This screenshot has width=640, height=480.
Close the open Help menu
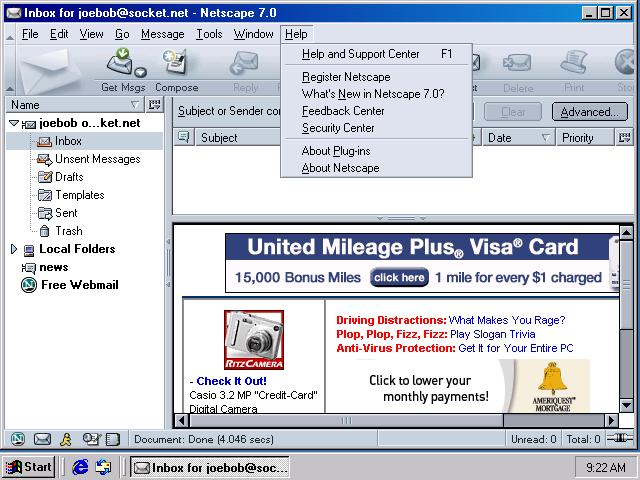point(296,34)
